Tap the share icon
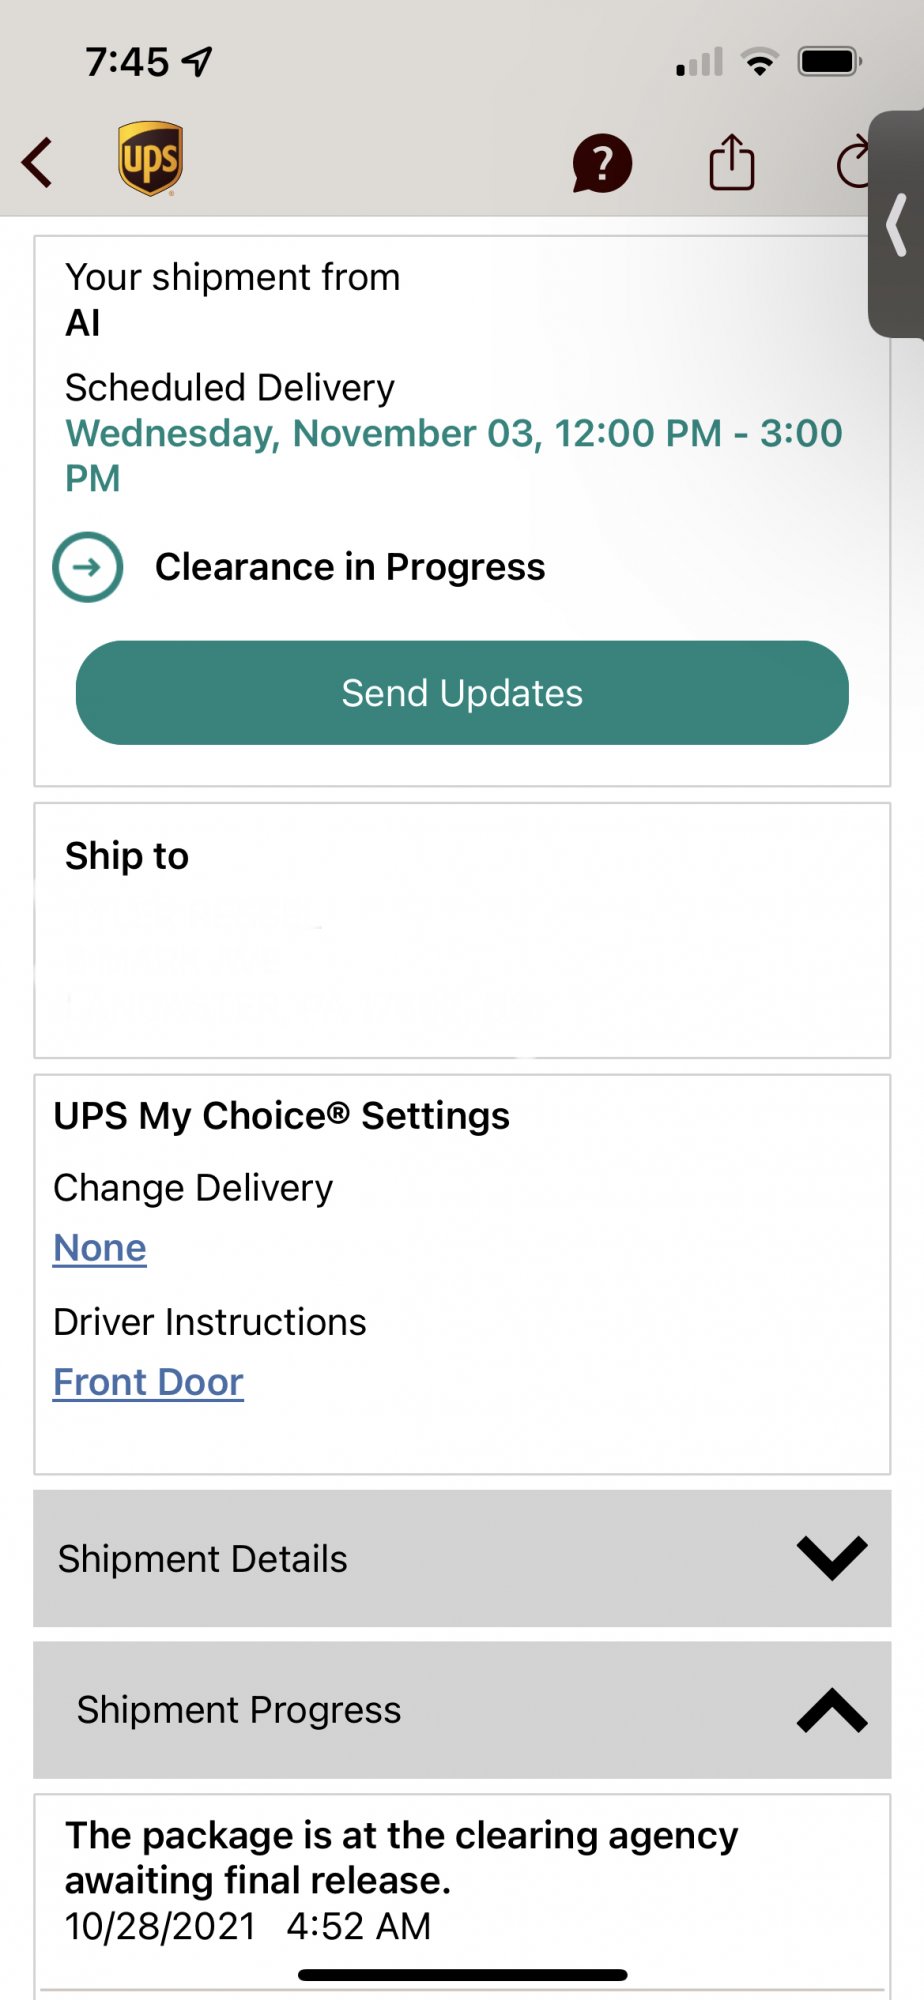The height and width of the screenshot is (2000, 924). (731, 162)
